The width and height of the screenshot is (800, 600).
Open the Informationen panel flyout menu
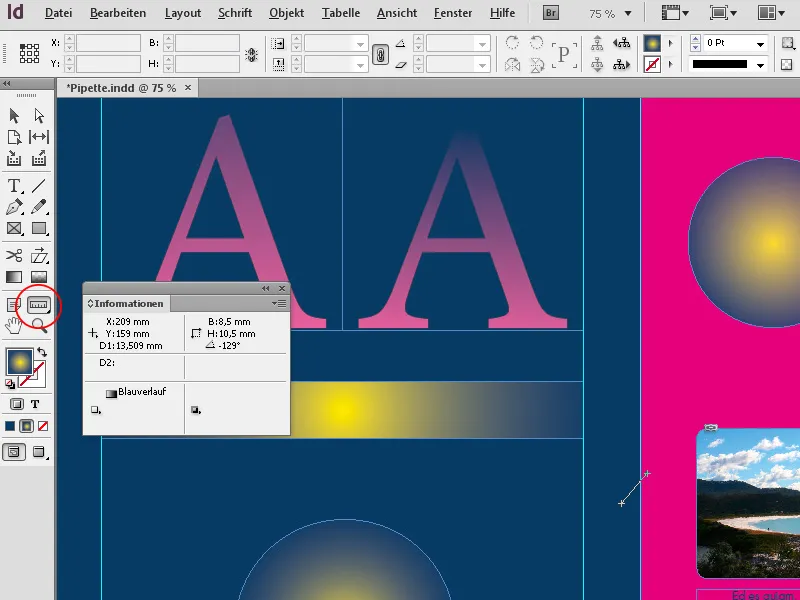coord(280,303)
